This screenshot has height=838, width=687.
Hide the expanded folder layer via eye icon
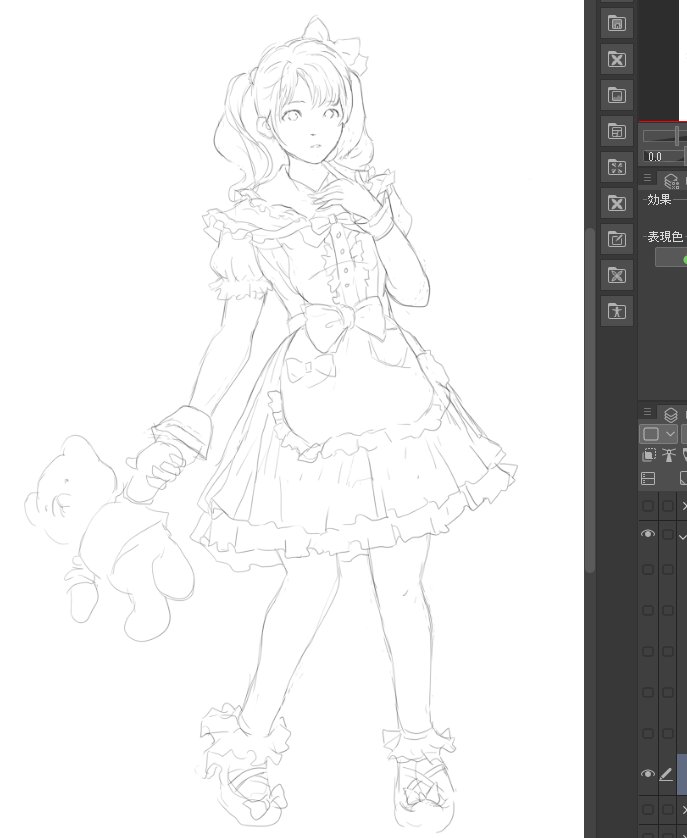647,534
